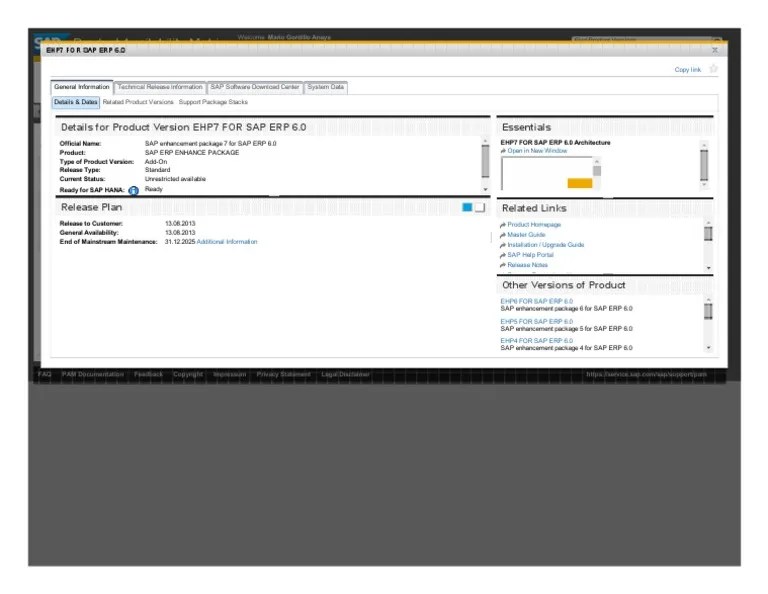Click the Related Links scrollbar thumb
The width and height of the screenshot is (768, 594).
tap(708, 234)
